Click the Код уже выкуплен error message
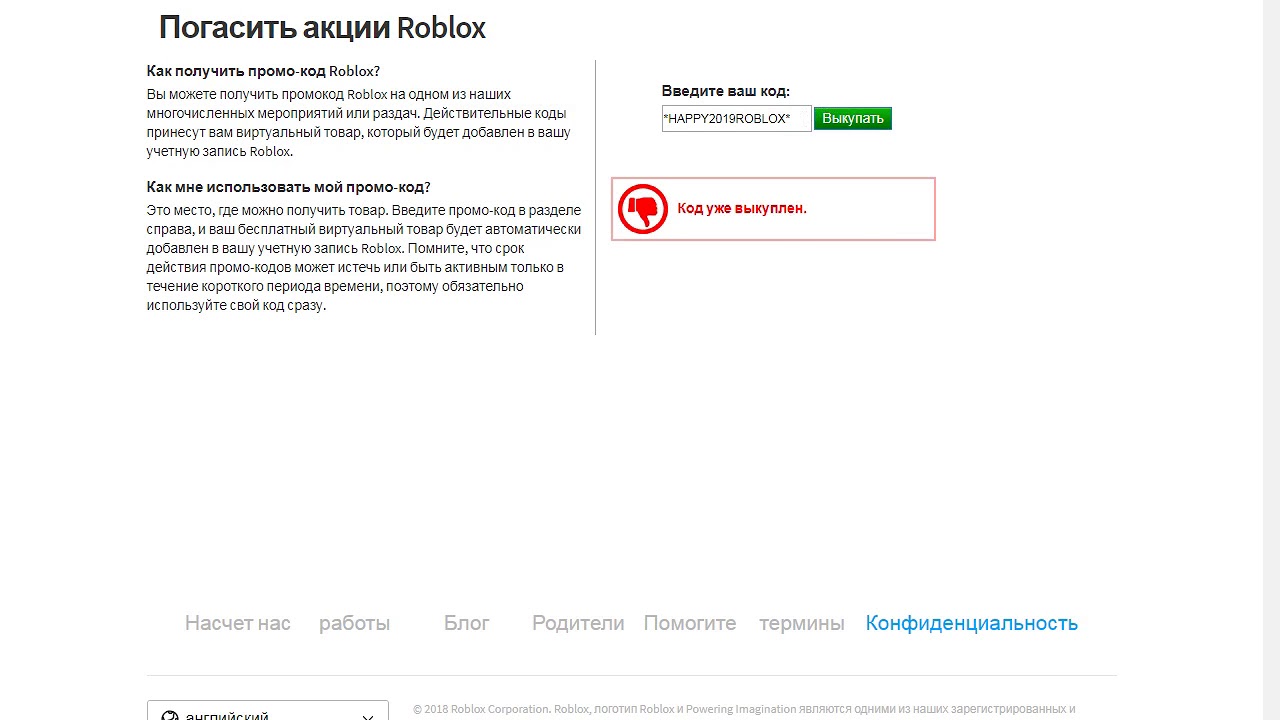This screenshot has height=720, width=1280. [x=742, y=209]
